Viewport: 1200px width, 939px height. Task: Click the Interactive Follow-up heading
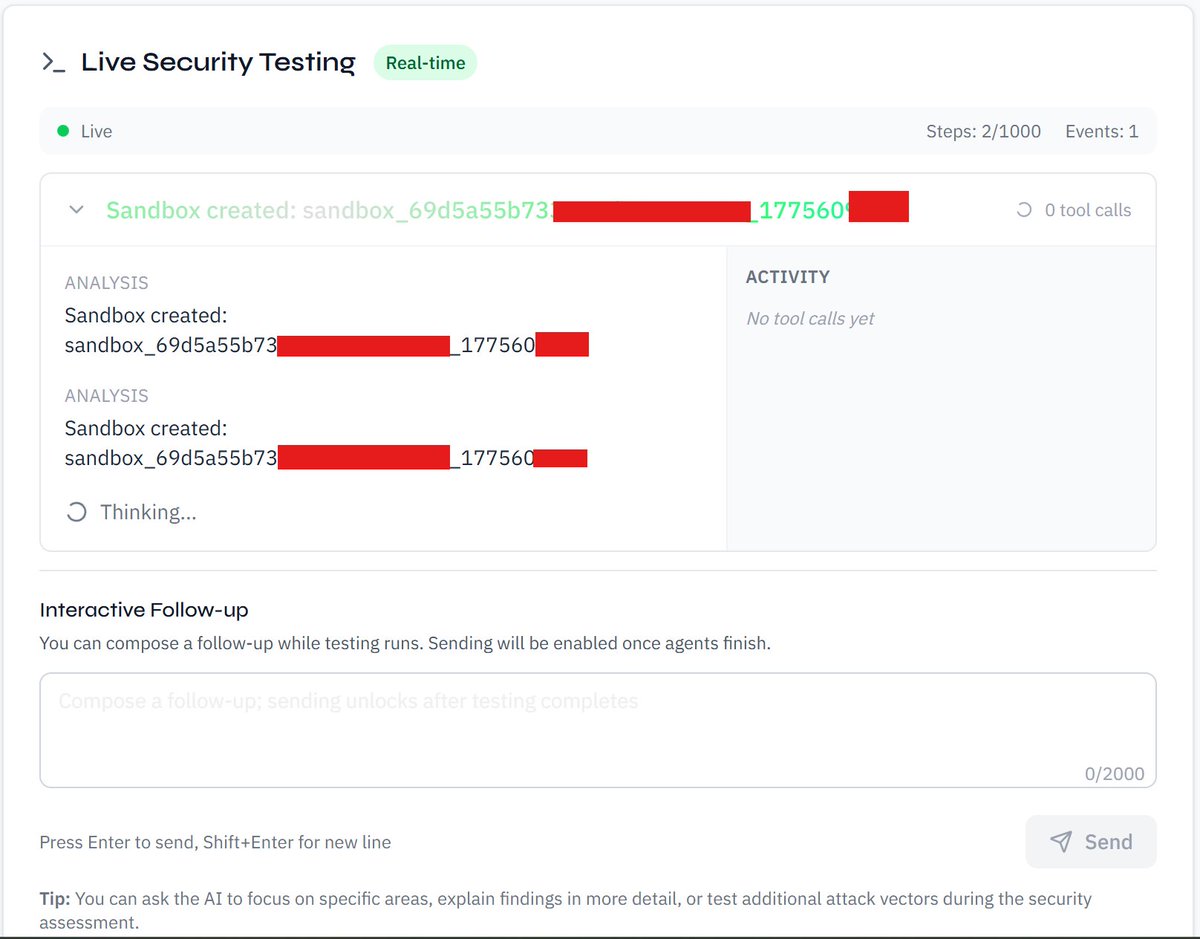(144, 610)
